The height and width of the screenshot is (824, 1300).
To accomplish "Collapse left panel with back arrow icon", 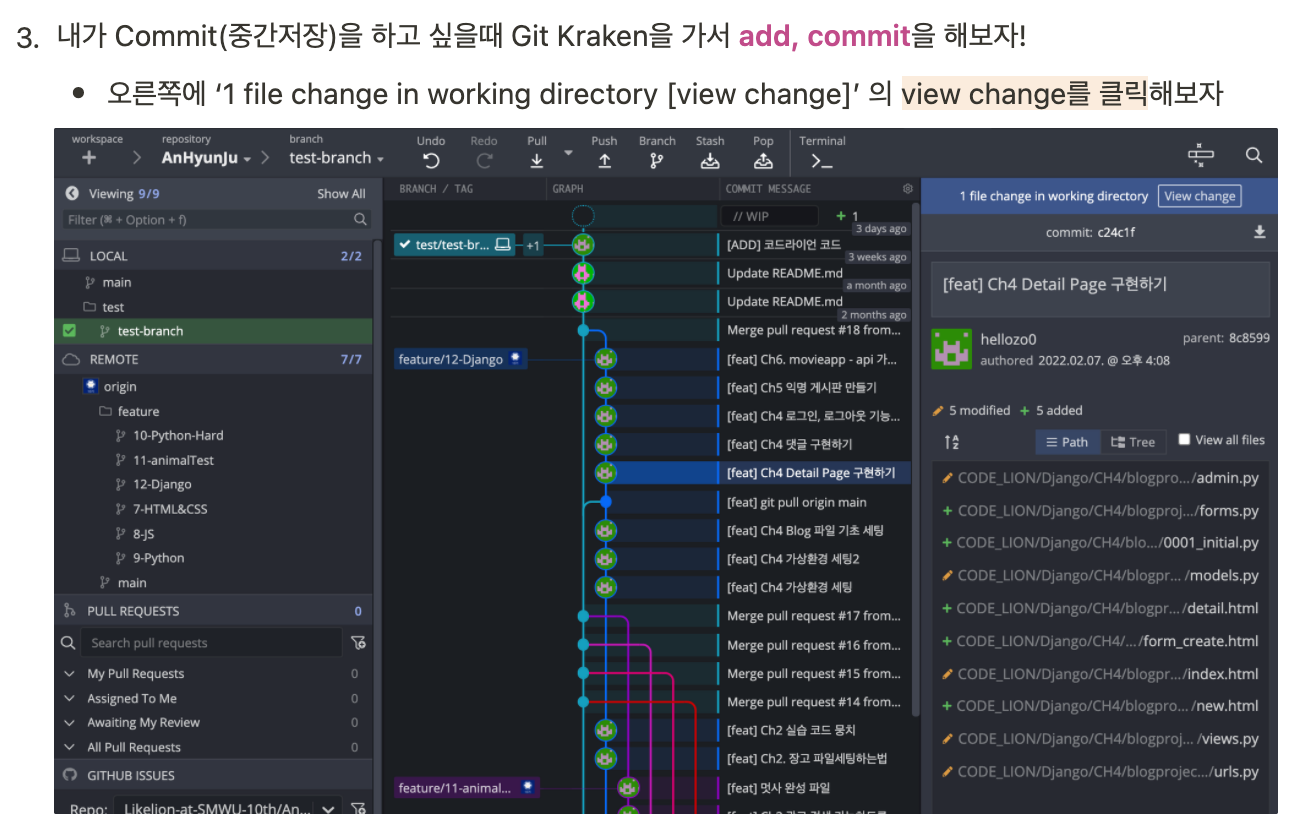I will (71, 194).
